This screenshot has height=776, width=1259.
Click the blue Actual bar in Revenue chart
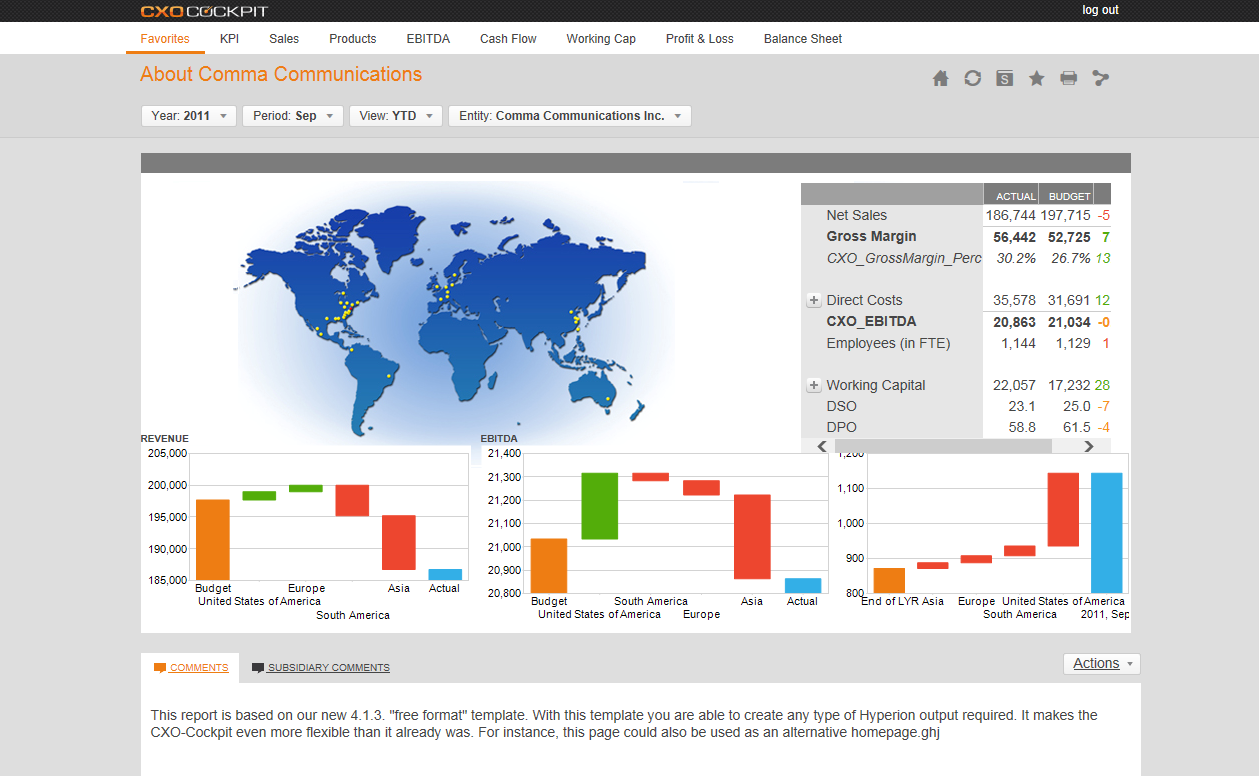(x=445, y=574)
